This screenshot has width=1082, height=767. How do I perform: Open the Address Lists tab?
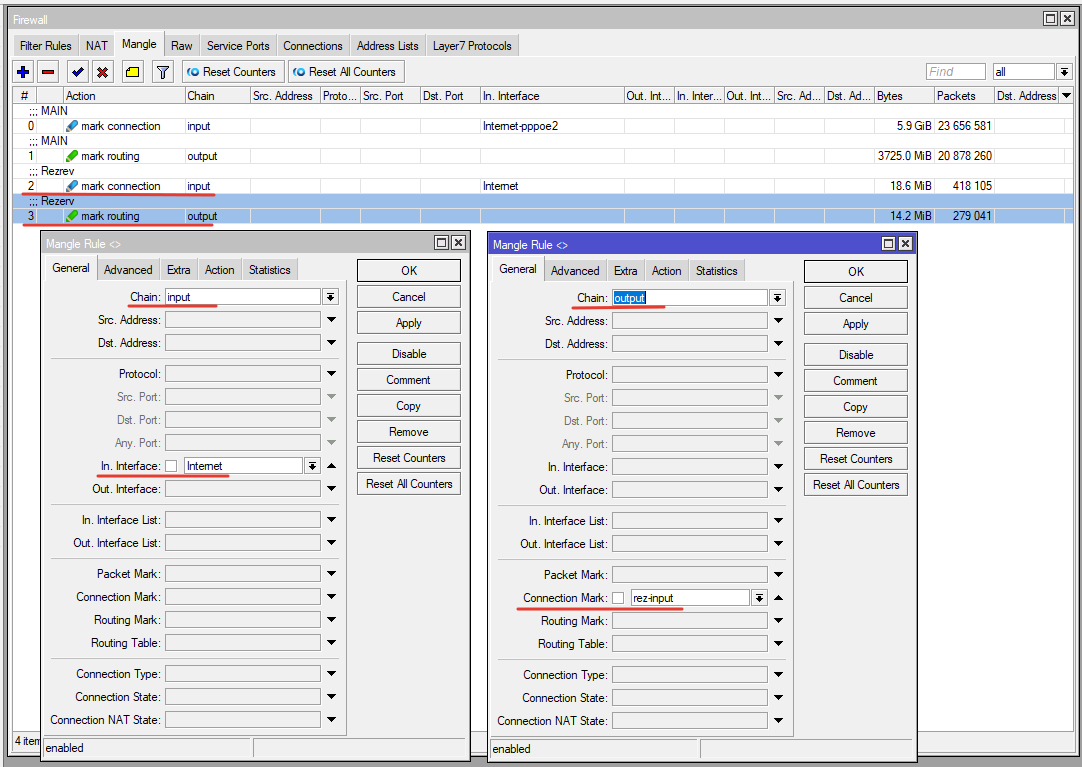[387, 46]
